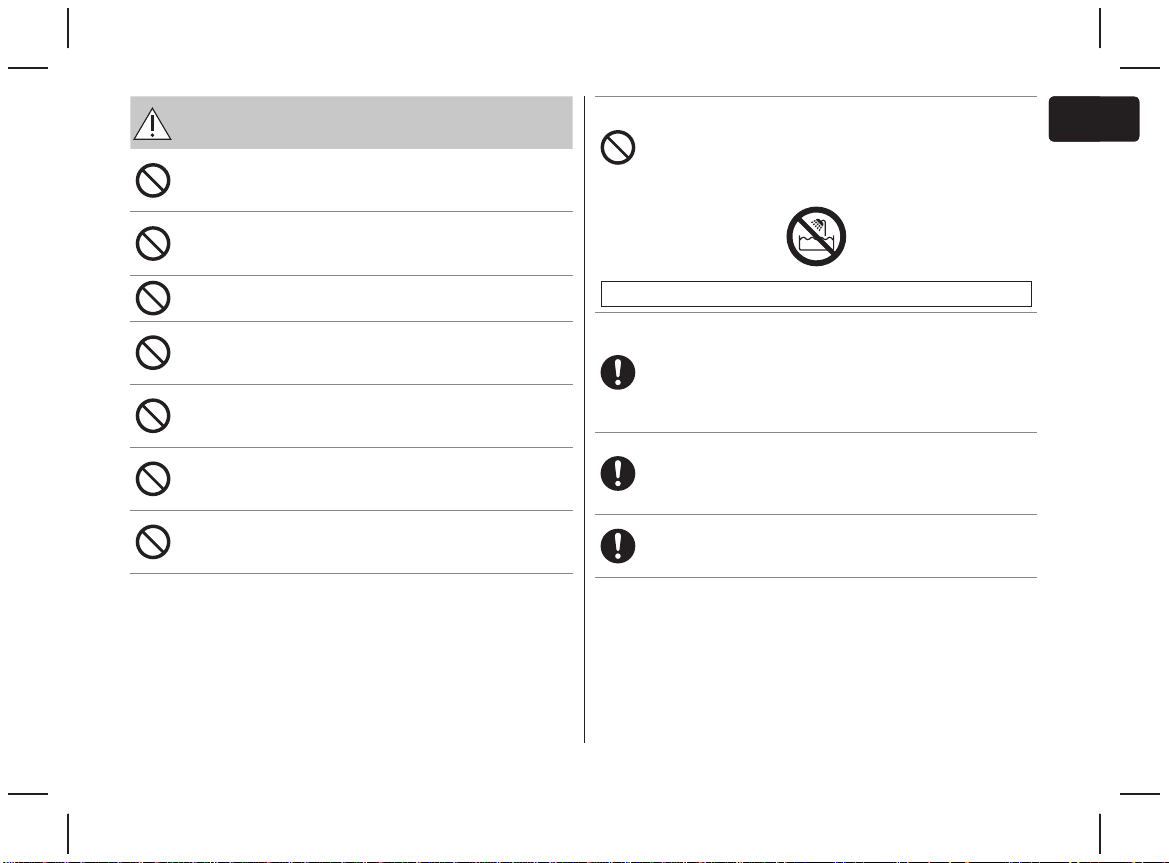The height and width of the screenshot is (863, 1169).
Task: Click the first prohibition icon under the warning header
Action: coord(153,180)
